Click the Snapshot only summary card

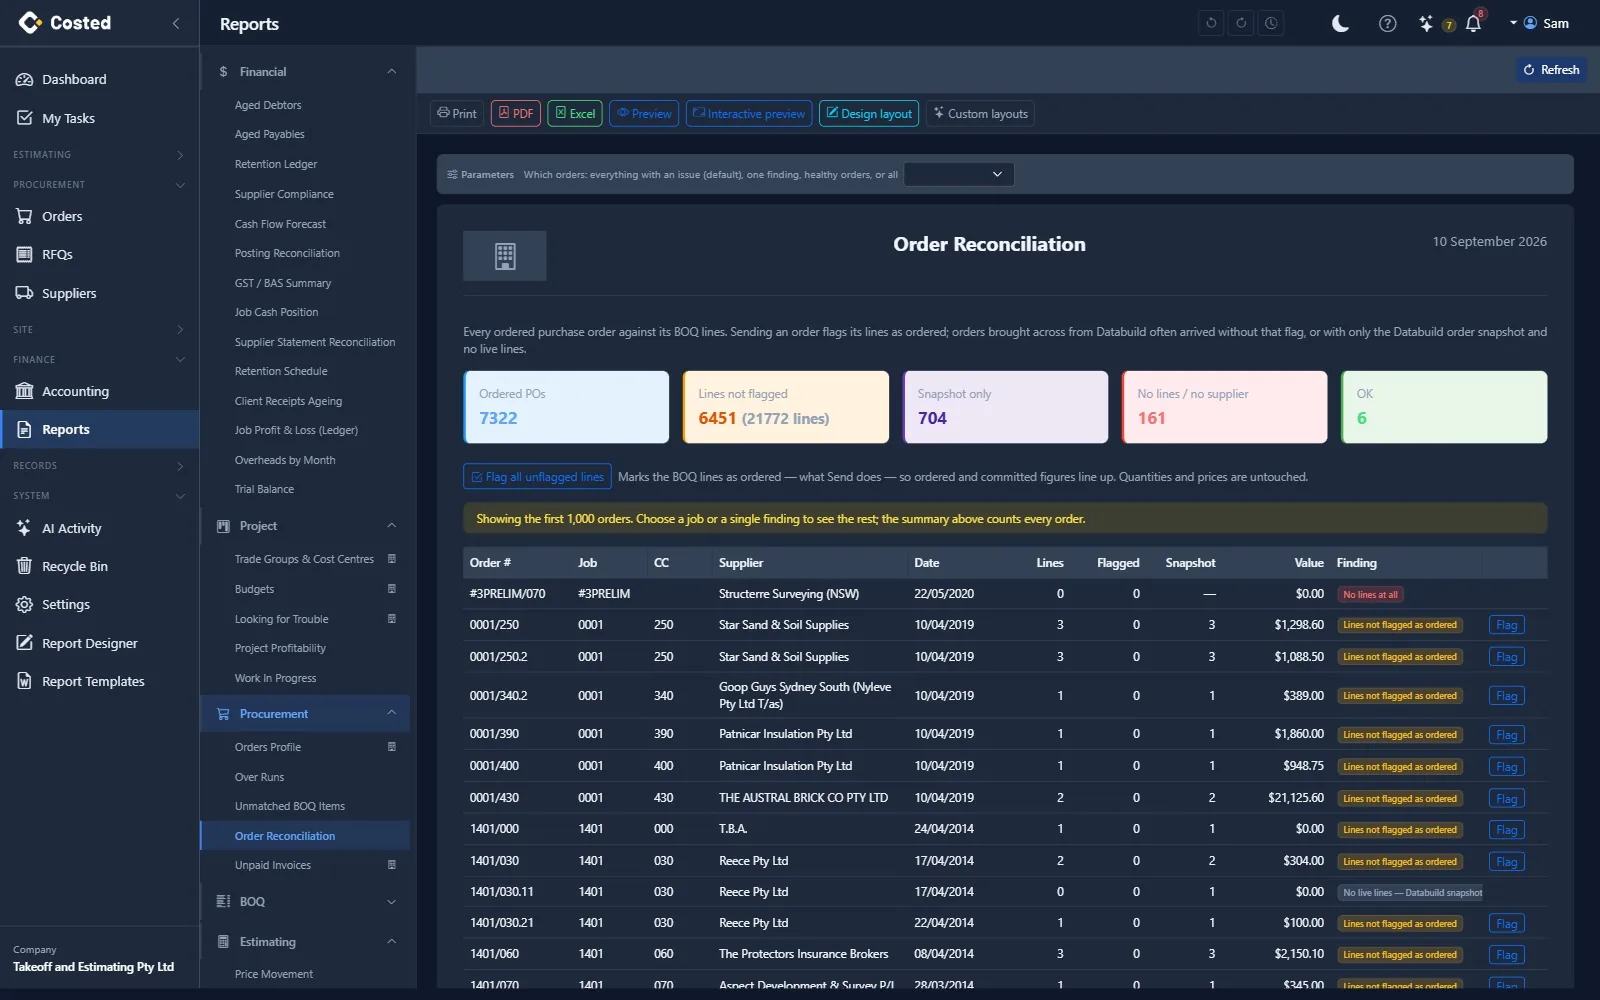point(1005,407)
